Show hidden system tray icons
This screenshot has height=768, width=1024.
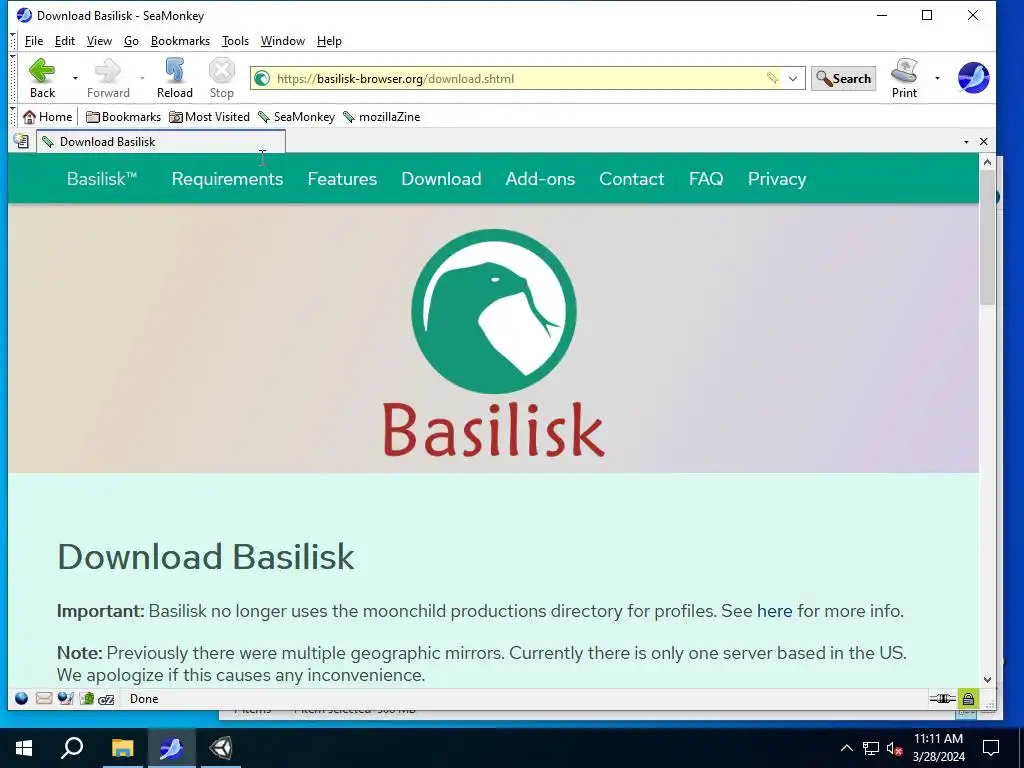tap(846, 748)
